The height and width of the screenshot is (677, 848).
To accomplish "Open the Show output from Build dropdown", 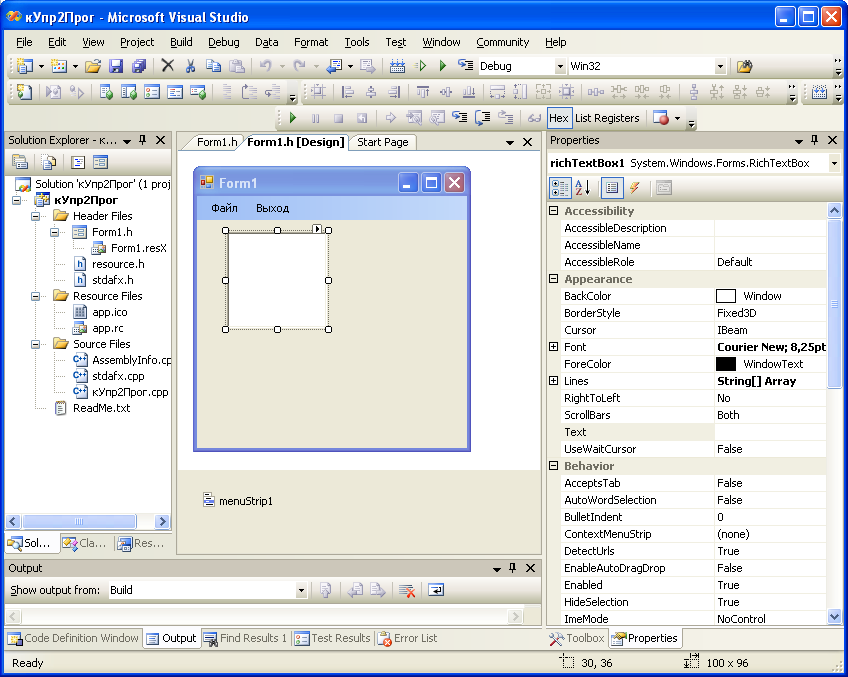I will tap(301, 590).
